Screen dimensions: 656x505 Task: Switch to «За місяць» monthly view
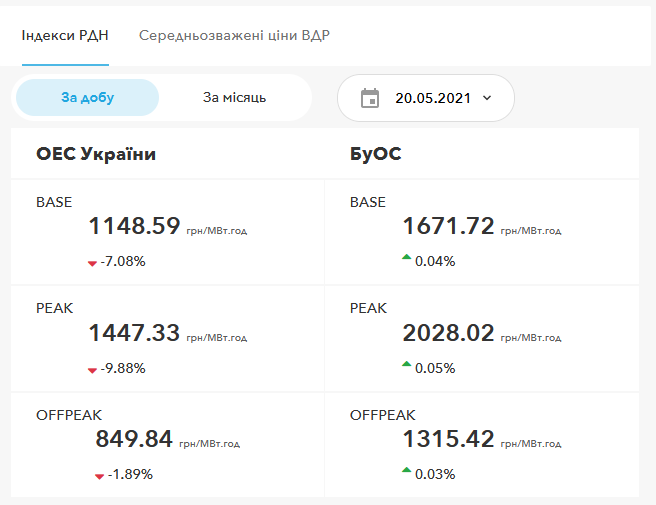pos(234,98)
